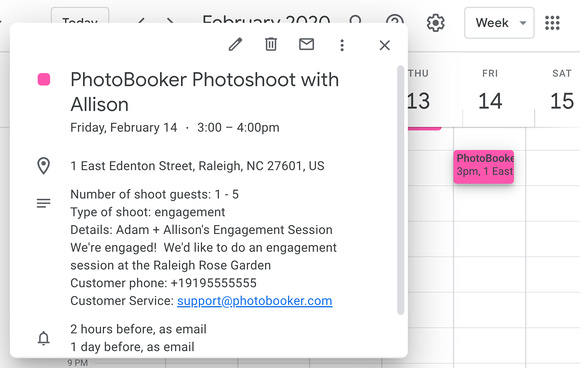Viewport: 580px width, 368px height.
Task: Click the Customer phone number line
Action: coord(163,283)
